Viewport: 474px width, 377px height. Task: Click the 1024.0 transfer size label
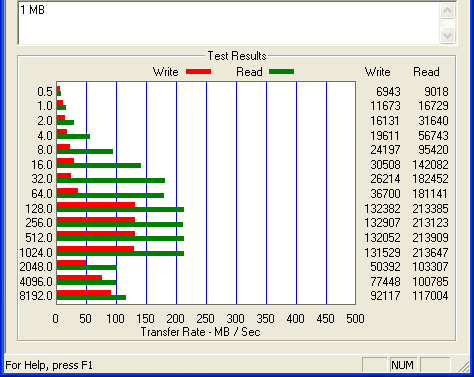tap(36, 253)
